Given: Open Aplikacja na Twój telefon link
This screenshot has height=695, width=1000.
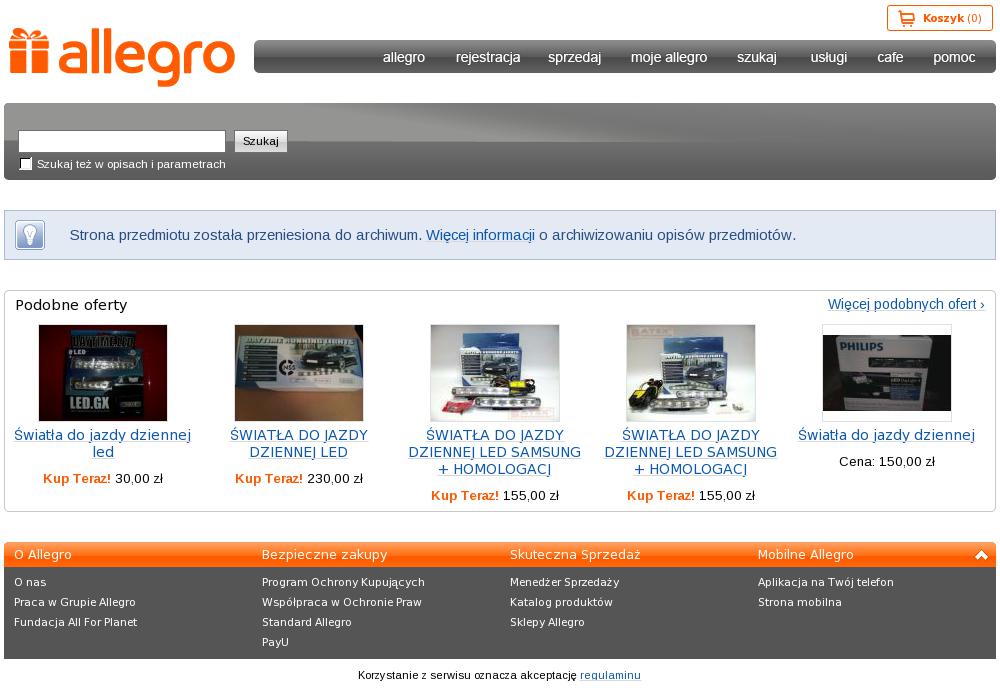Looking at the screenshot, I should tap(825, 582).
